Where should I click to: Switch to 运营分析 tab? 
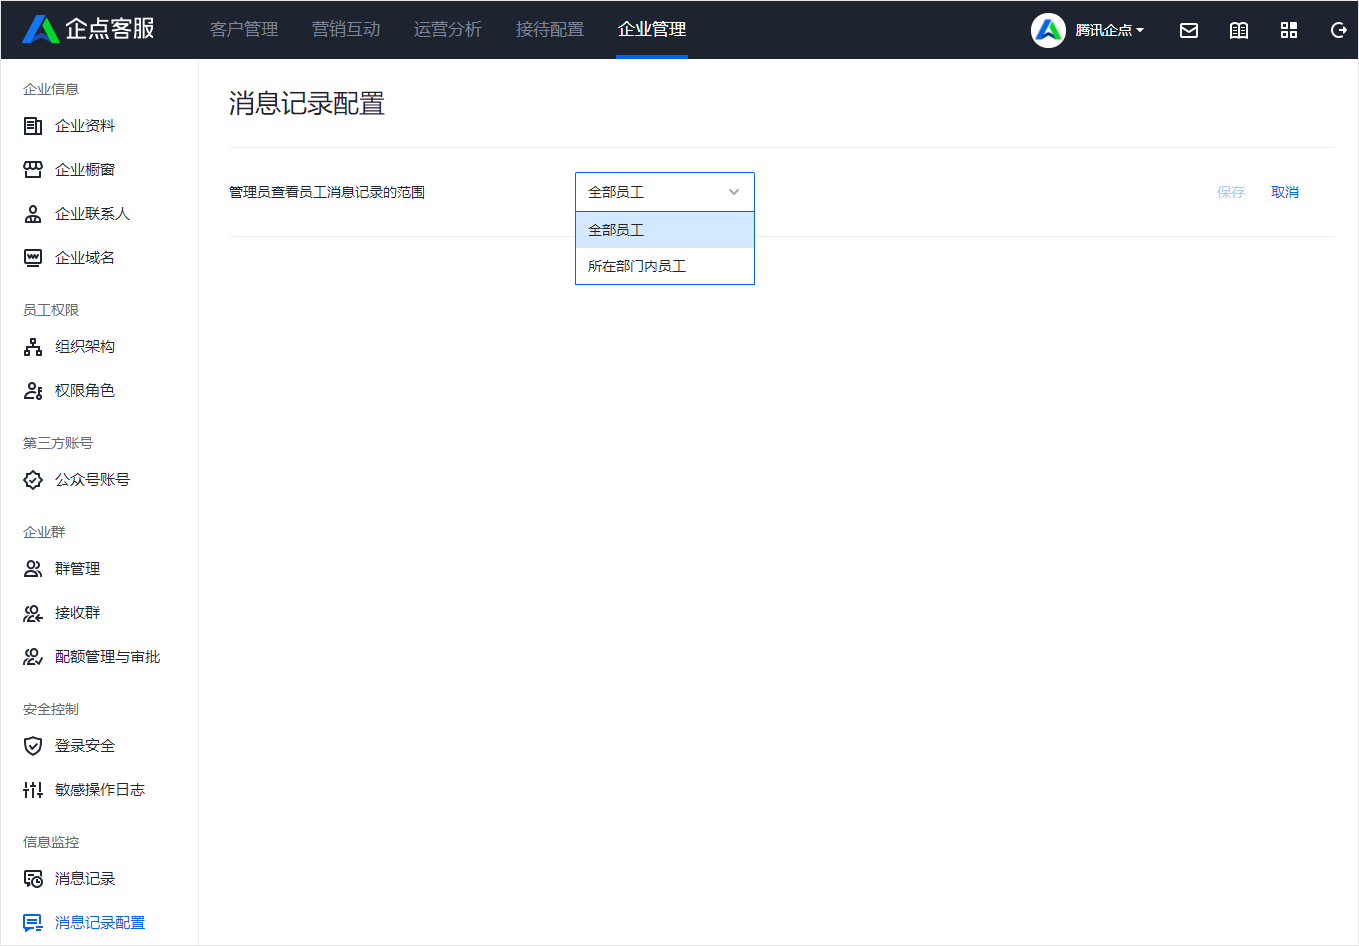pos(448,29)
